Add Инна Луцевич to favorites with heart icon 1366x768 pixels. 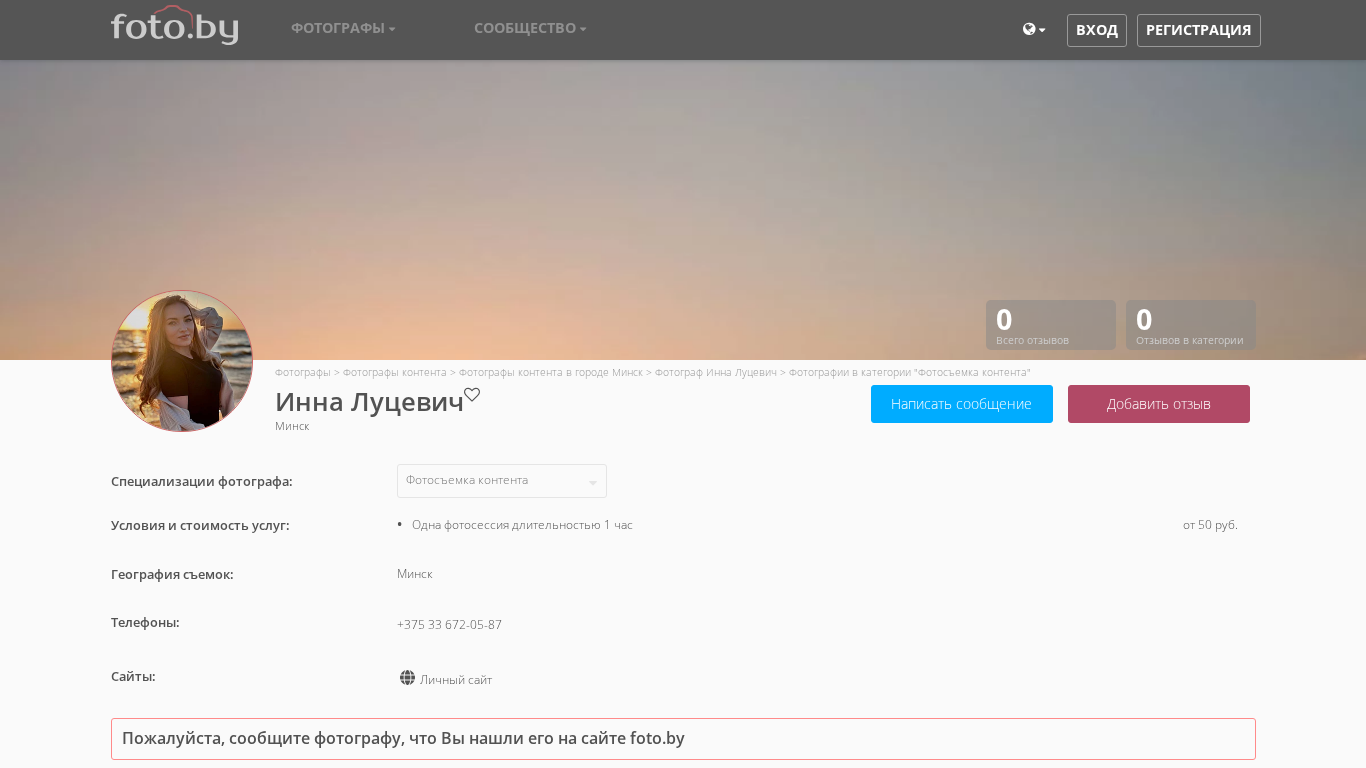pyautogui.click(x=472, y=394)
